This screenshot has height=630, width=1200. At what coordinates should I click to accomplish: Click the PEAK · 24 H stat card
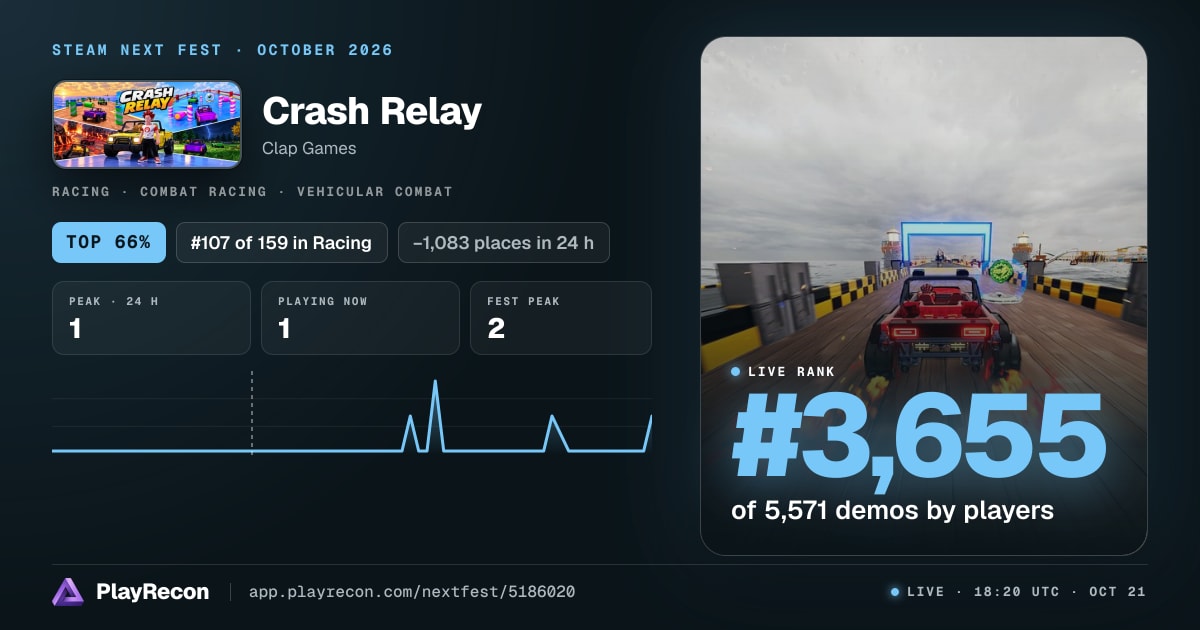[151, 318]
